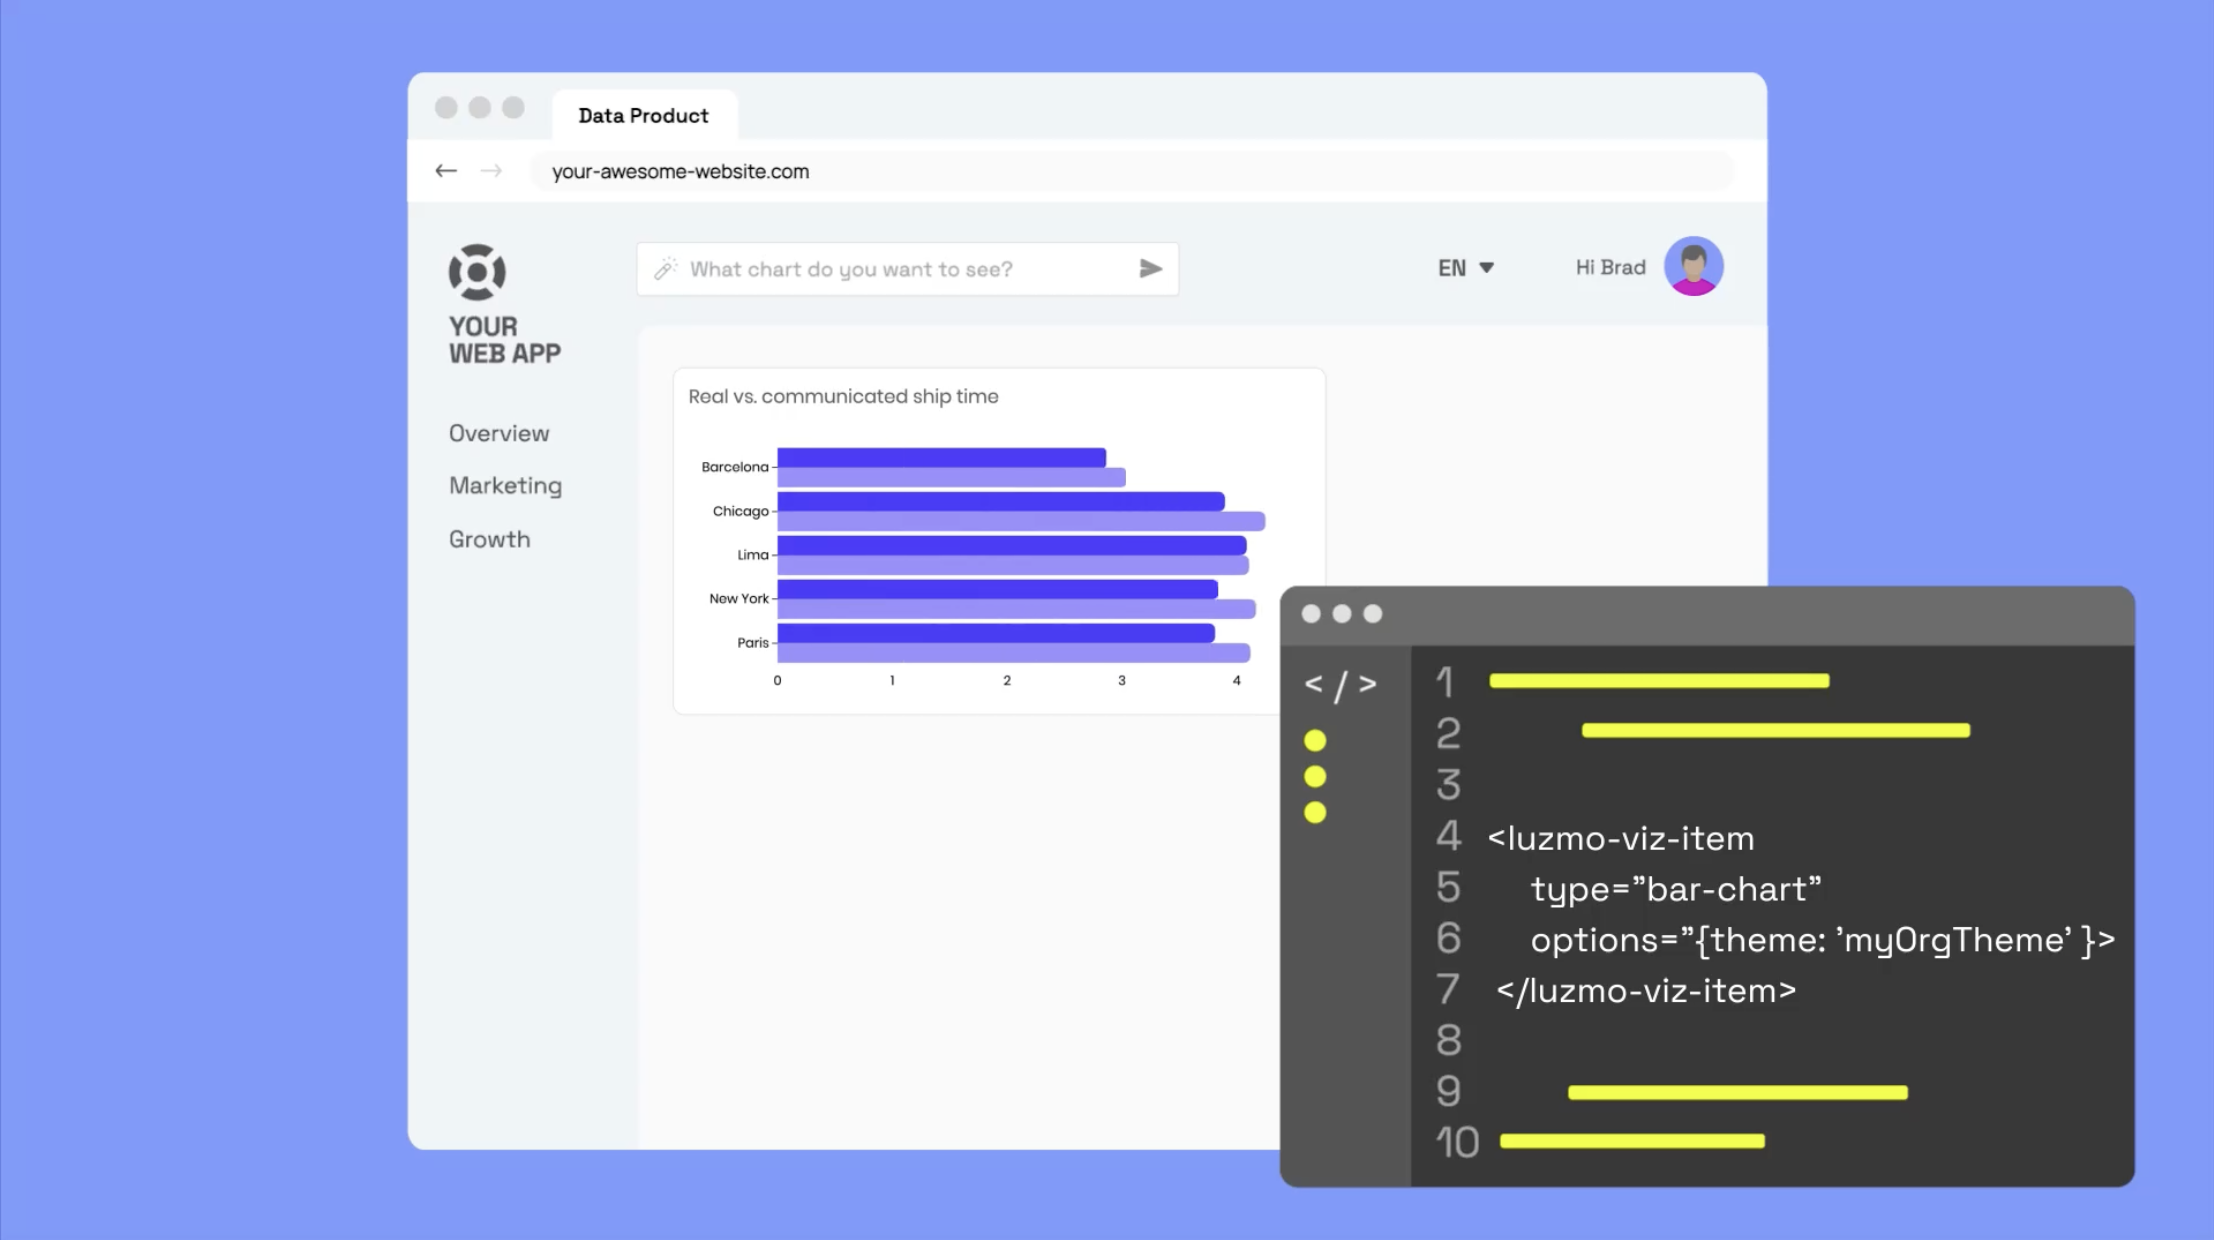Click the browser forward arrow

tap(491, 171)
